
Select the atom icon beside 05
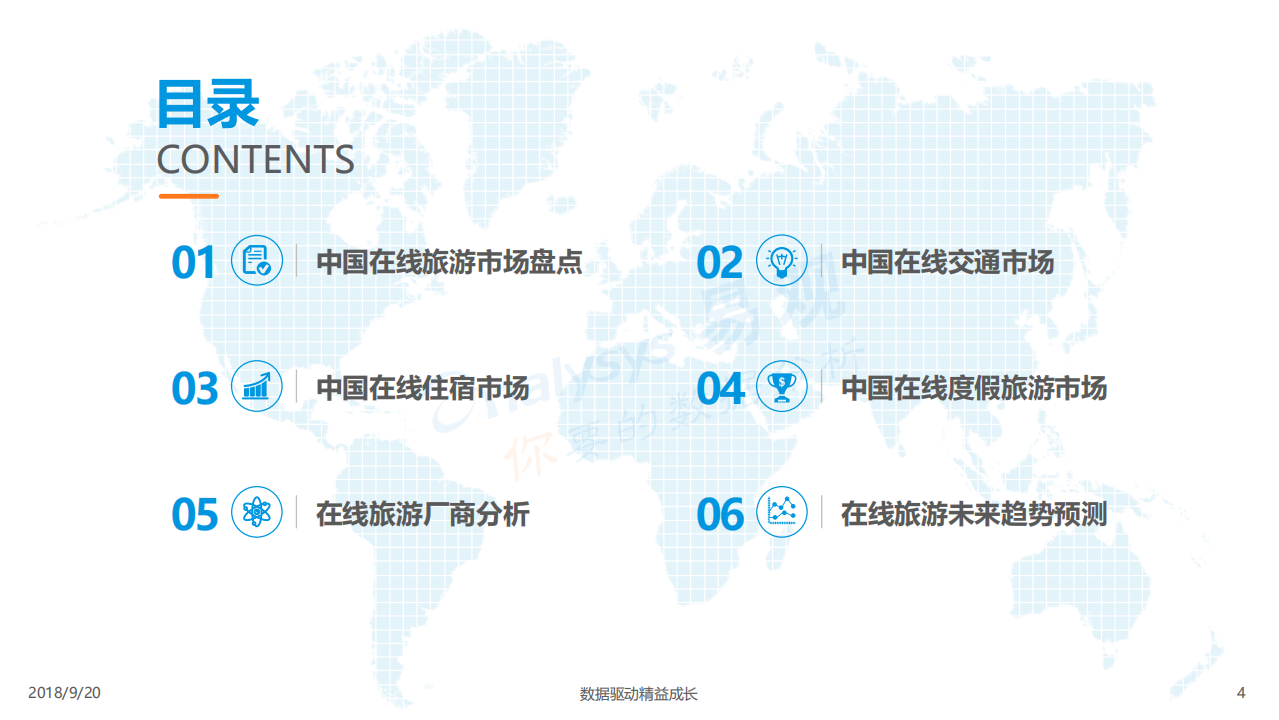(x=256, y=513)
